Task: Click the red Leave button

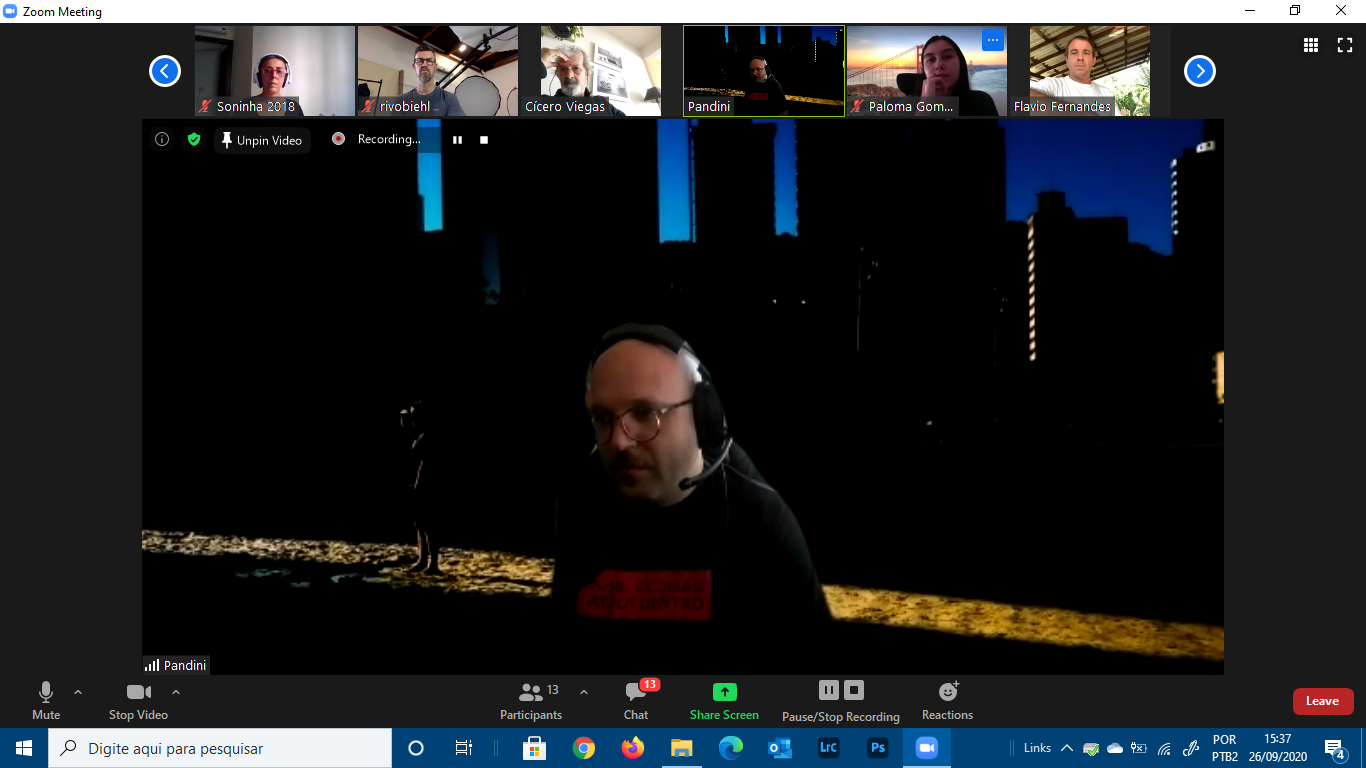Action: click(x=1322, y=701)
